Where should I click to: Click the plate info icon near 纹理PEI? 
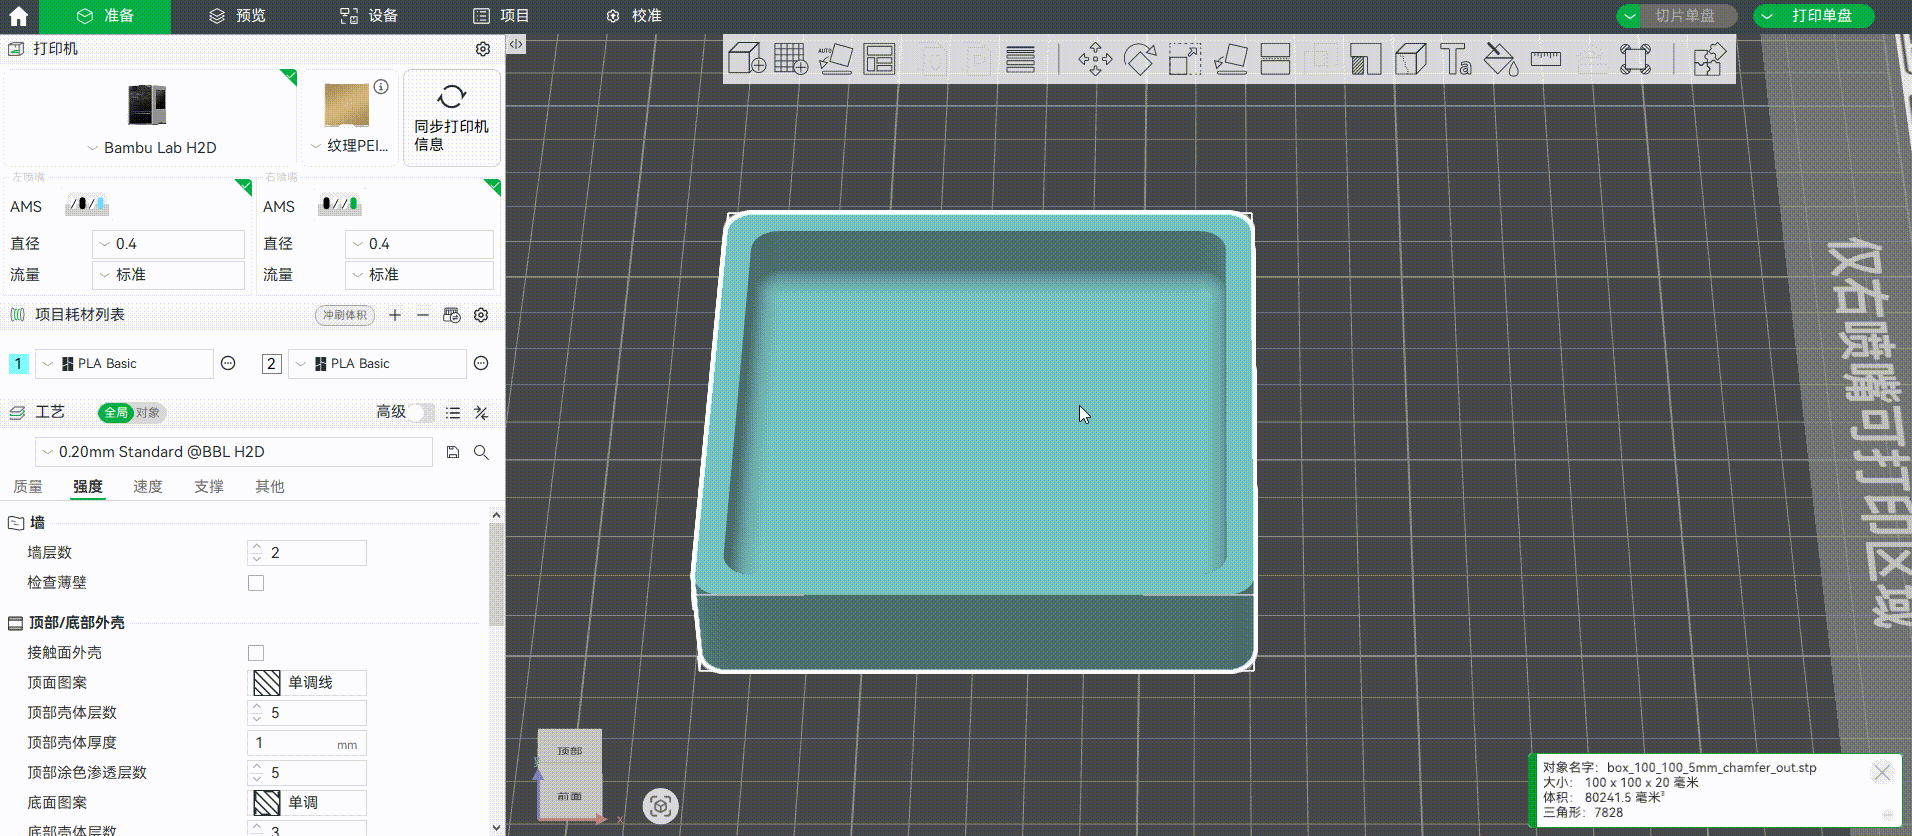[x=381, y=87]
